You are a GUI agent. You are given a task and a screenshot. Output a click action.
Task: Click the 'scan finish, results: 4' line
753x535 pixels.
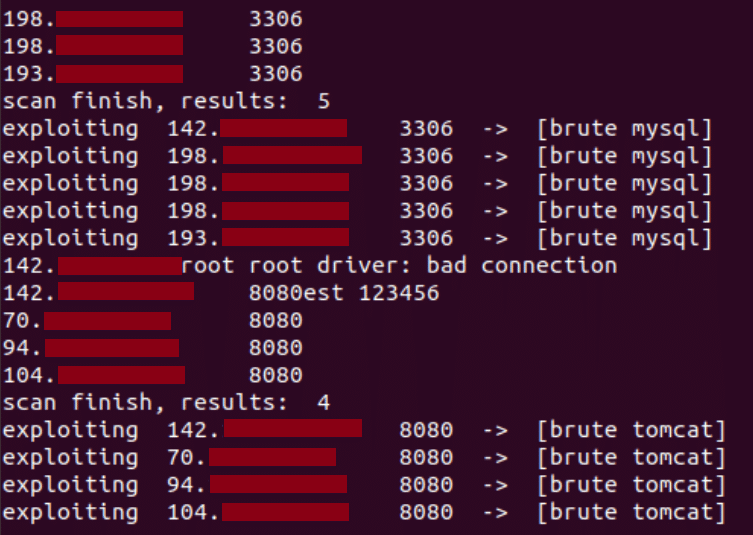pyautogui.click(x=166, y=403)
